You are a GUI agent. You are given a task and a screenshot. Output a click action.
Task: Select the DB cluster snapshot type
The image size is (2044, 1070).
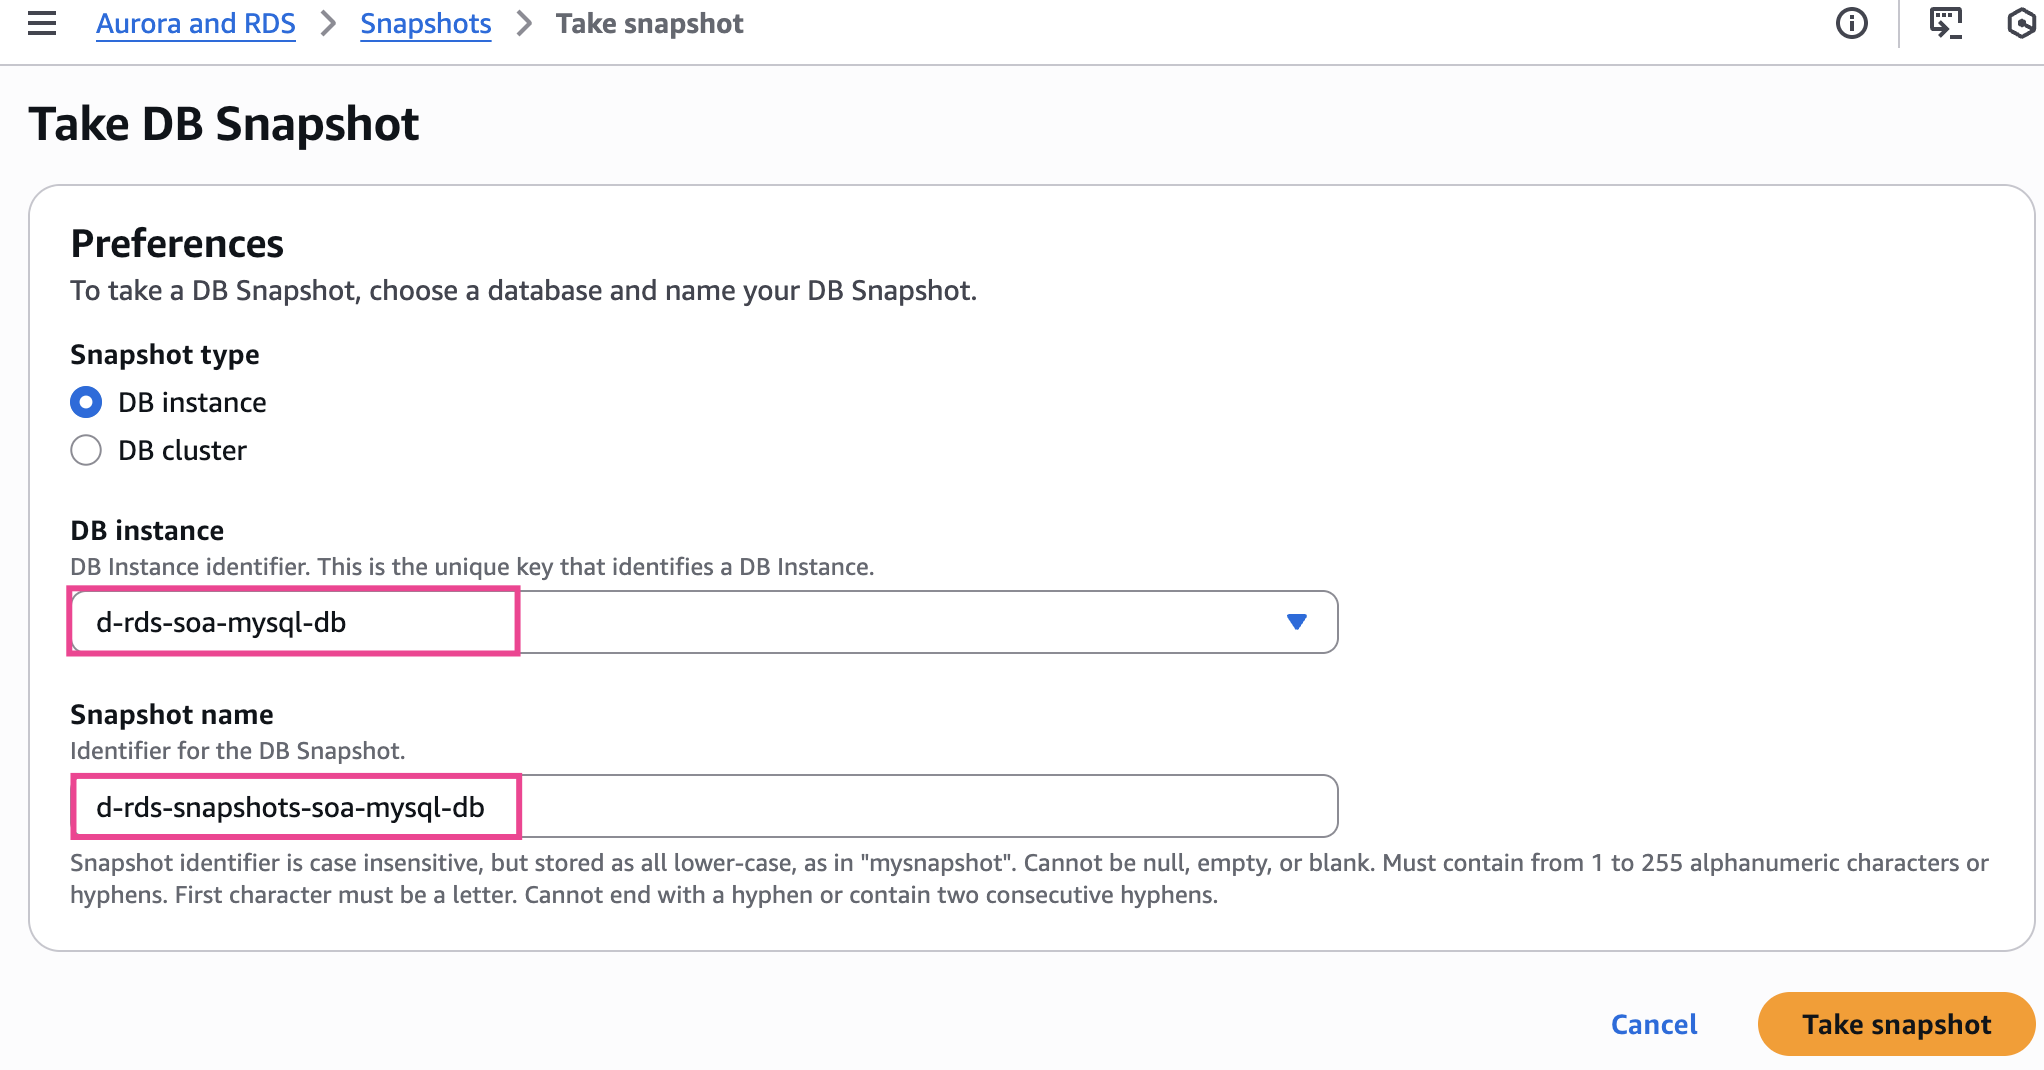pos(86,450)
